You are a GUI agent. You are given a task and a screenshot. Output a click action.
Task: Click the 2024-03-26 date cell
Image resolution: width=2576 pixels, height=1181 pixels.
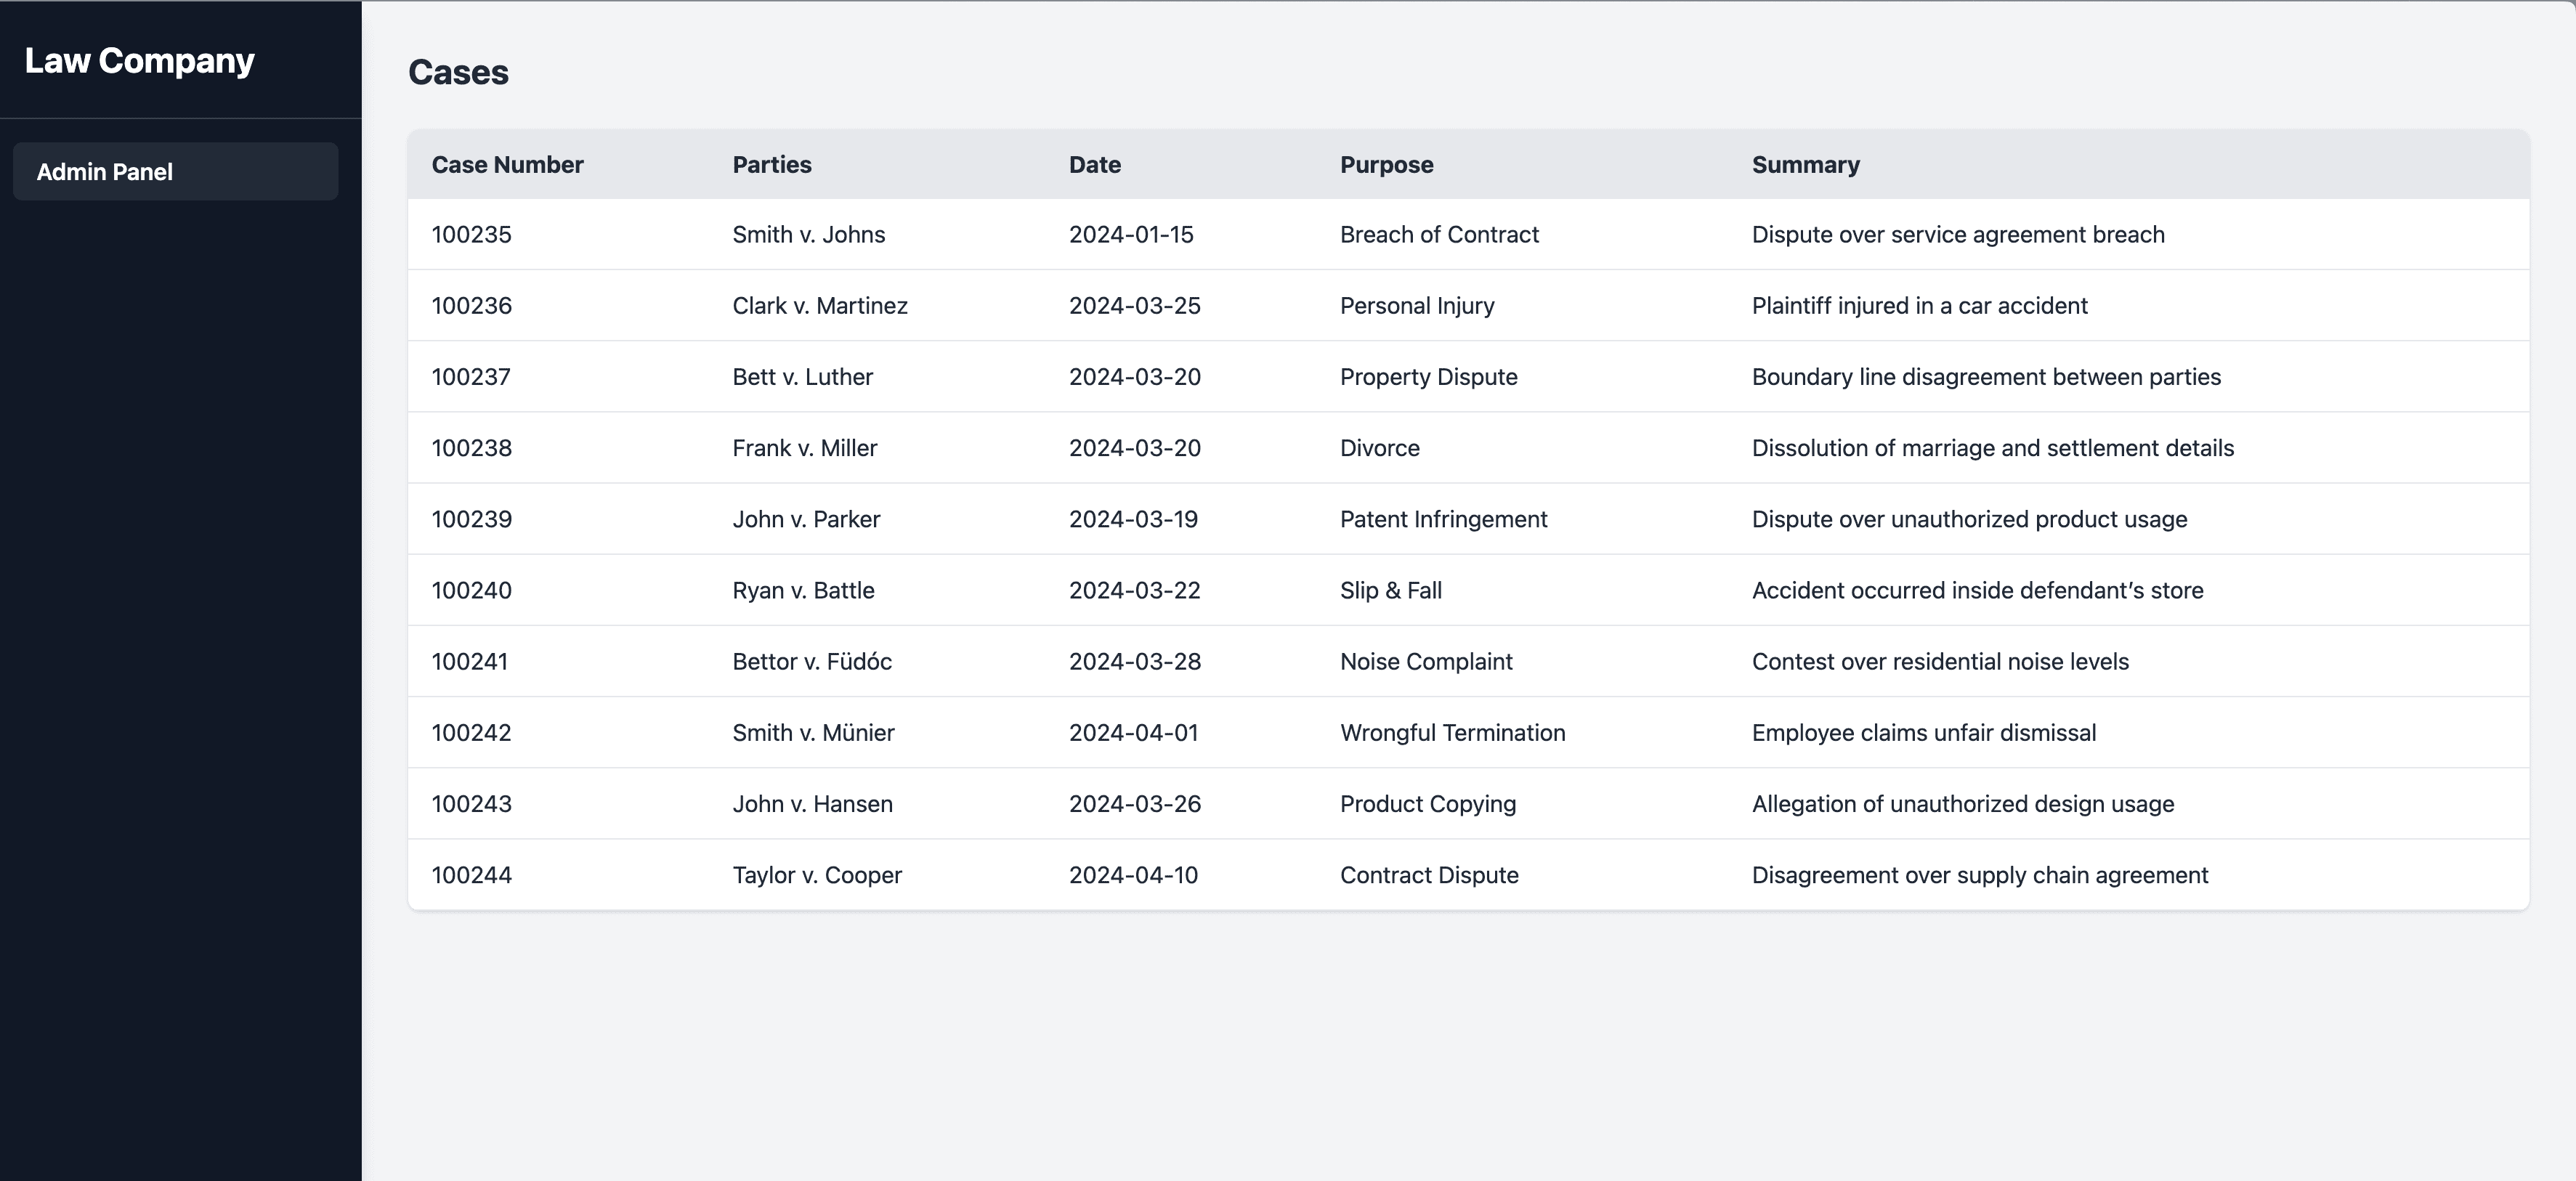coord(1134,804)
